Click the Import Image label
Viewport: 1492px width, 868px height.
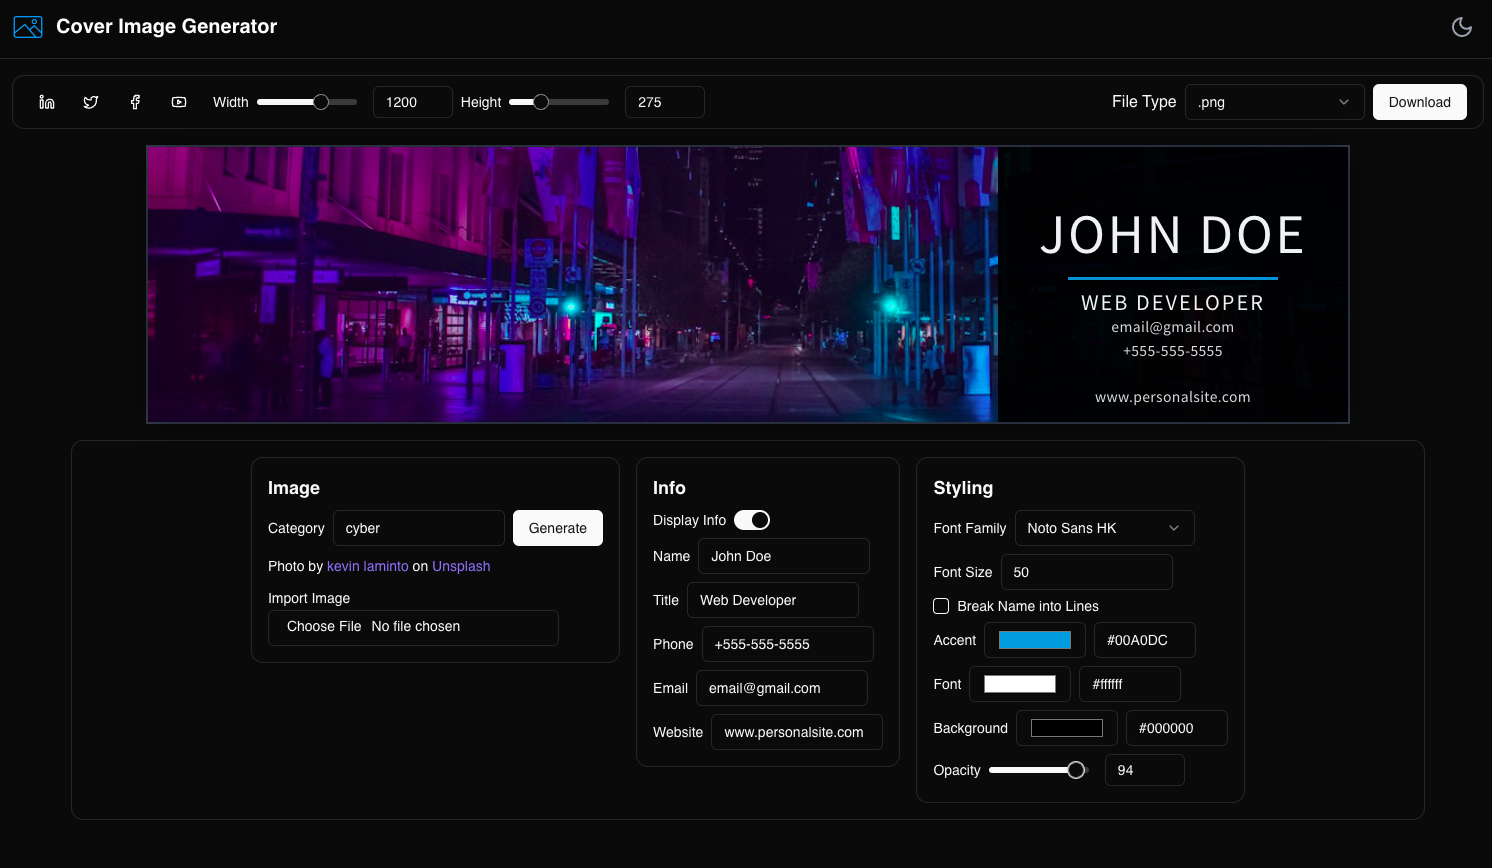(309, 598)
